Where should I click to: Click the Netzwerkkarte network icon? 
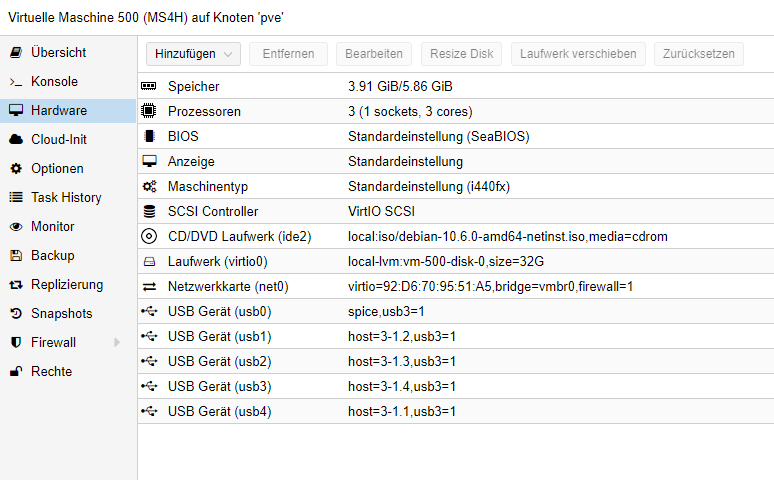pyautogui.click(x=149, y=287)
